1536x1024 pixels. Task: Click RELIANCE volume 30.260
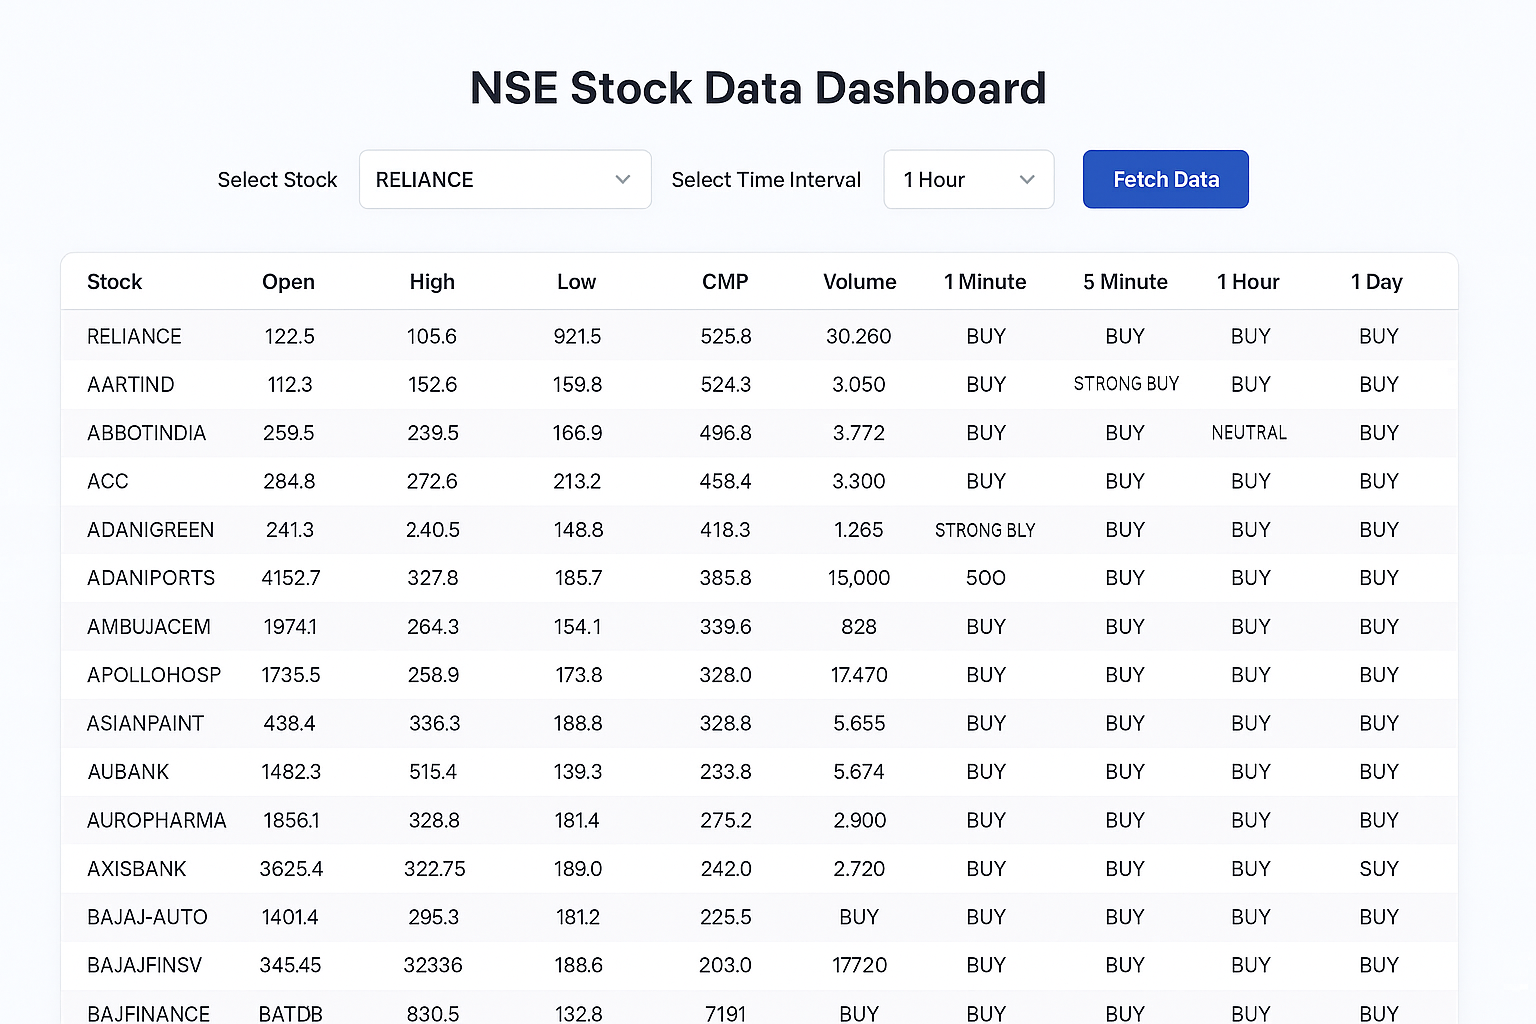(859, 336)
